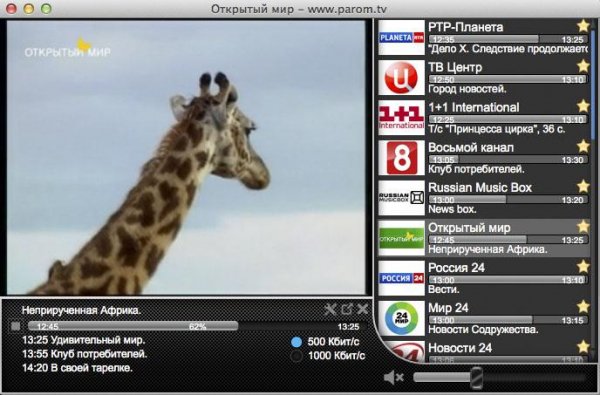Click upcoming show 13:55 Клуб потребителей

tap(85, 354)
